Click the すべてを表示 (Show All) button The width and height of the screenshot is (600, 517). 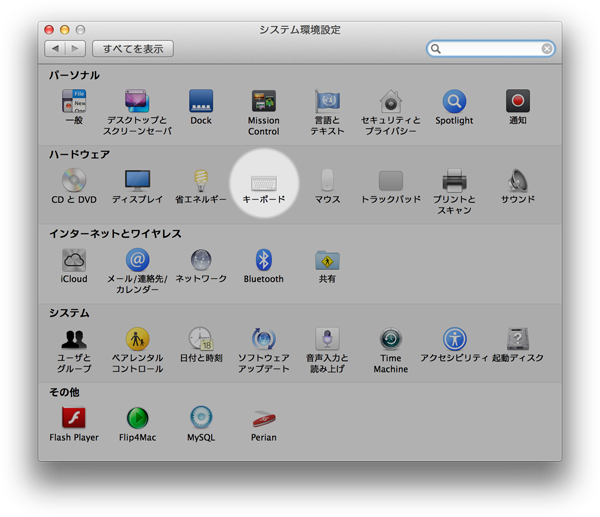click(x=133, y=48)
